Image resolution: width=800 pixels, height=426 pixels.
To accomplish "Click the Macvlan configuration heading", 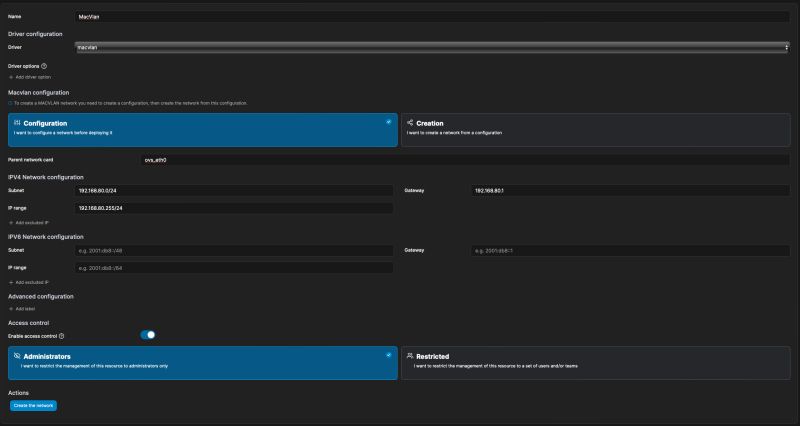I will click(x=39, y=93).
